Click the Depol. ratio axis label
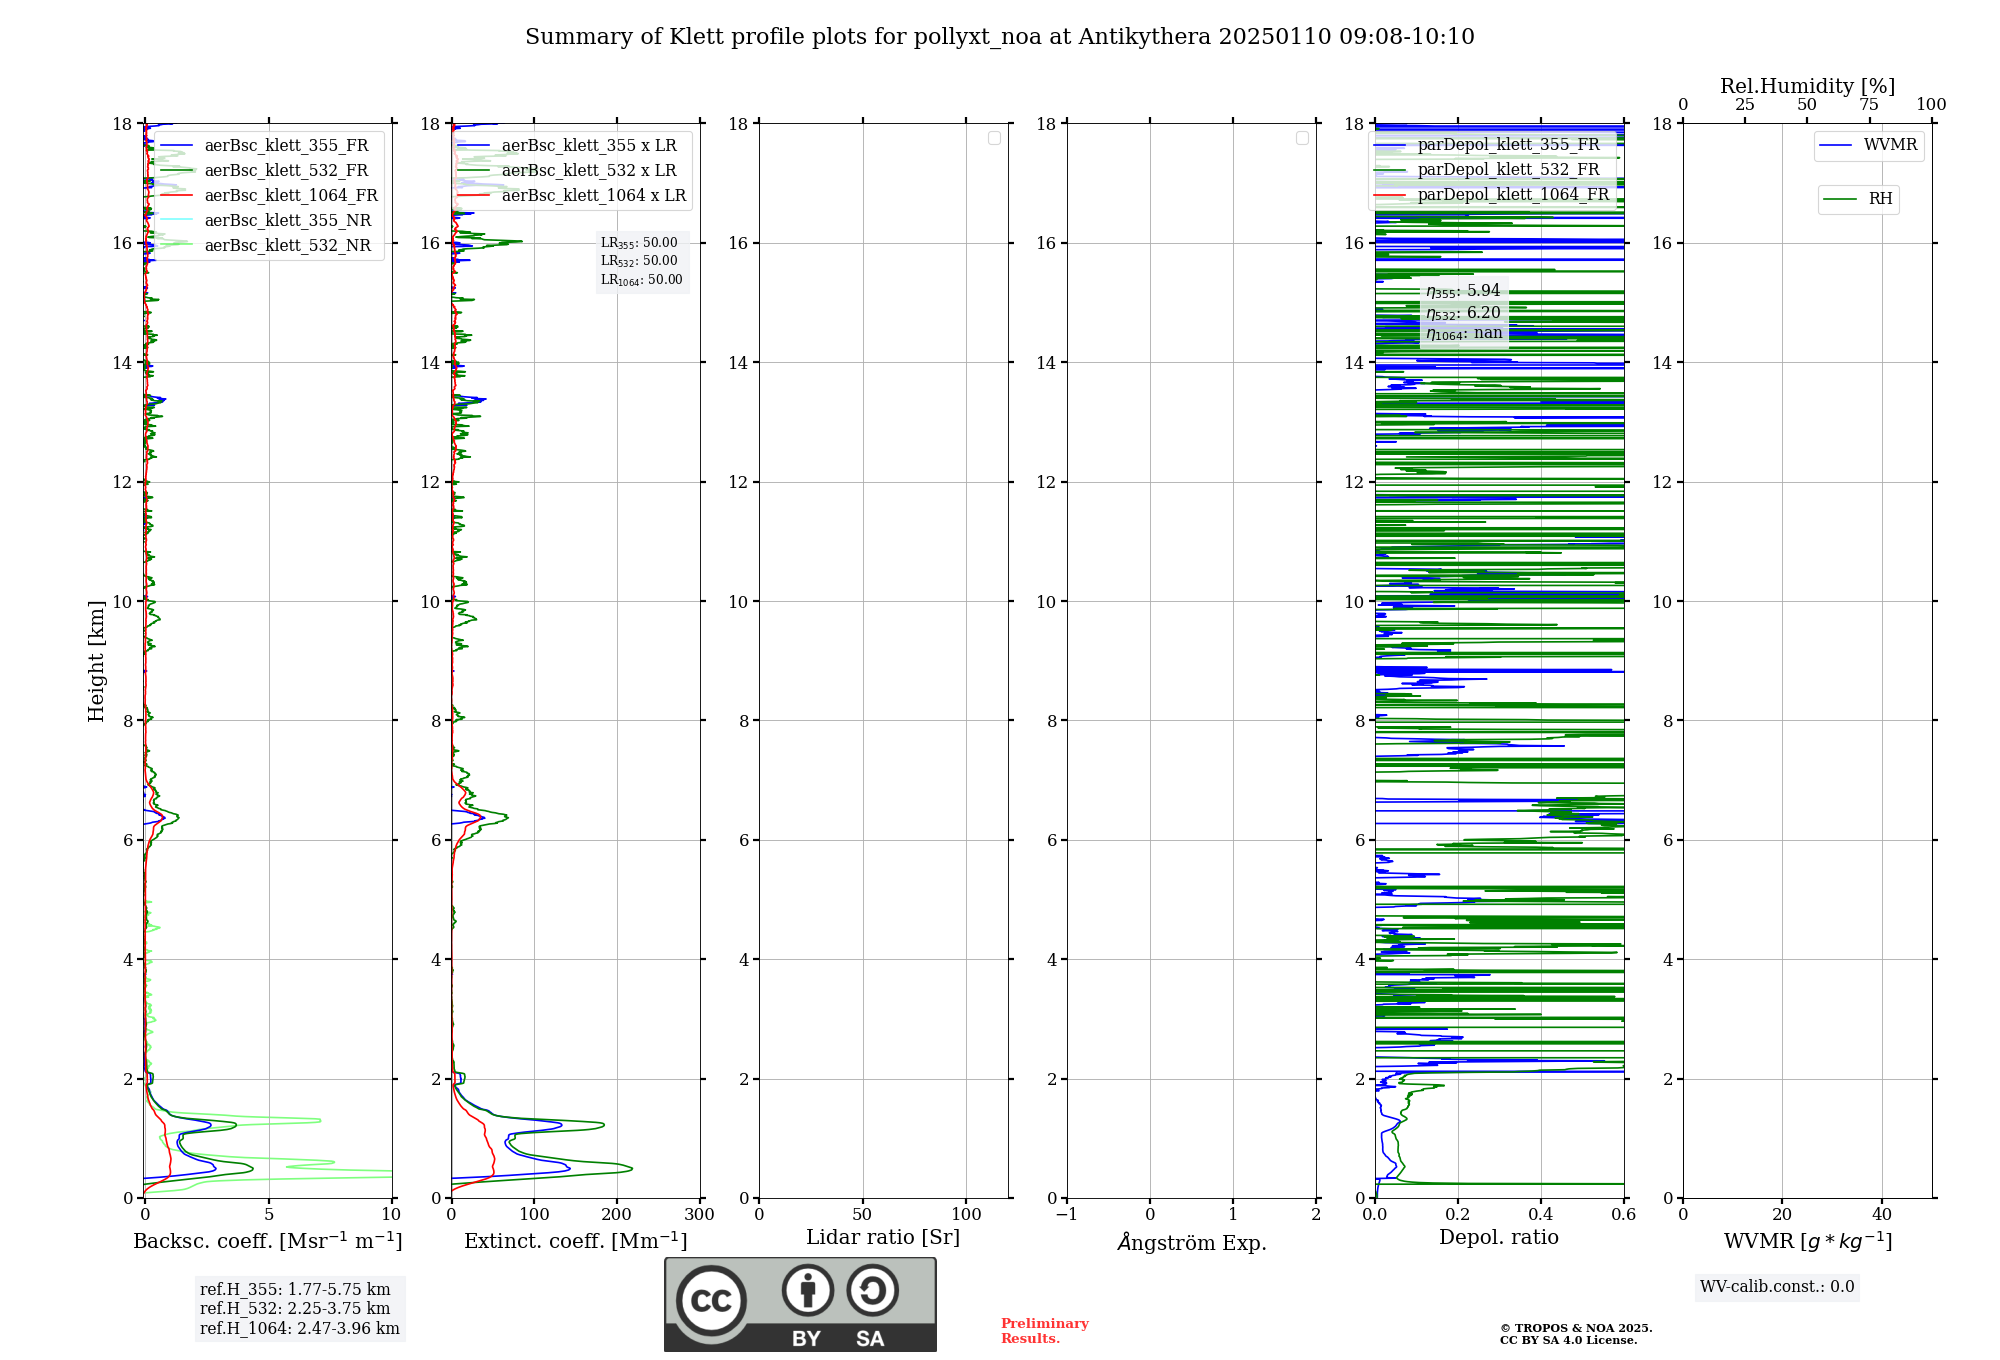This screenshot has width=2000, height=1360. pos(1499,1238)
